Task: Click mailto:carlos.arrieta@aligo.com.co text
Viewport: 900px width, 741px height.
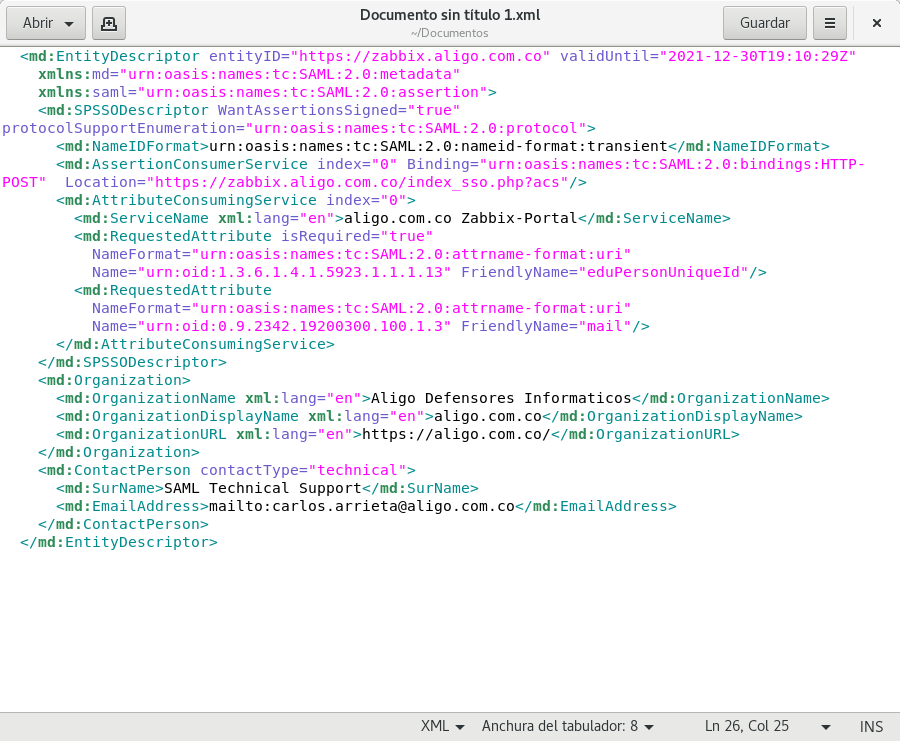Action: click(x=362, y=506)
